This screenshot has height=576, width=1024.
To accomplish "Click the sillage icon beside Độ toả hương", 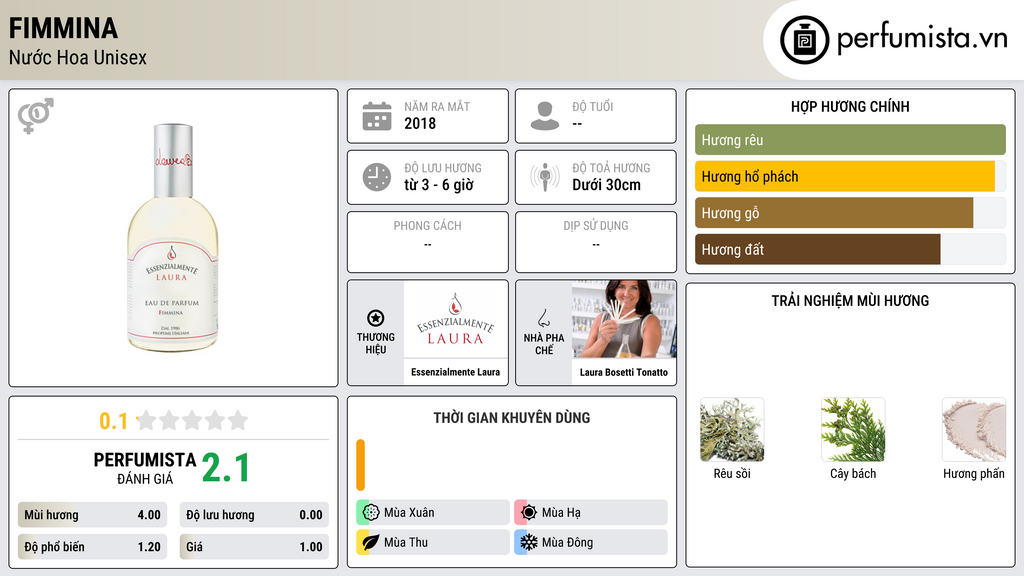I will point(545,177).
